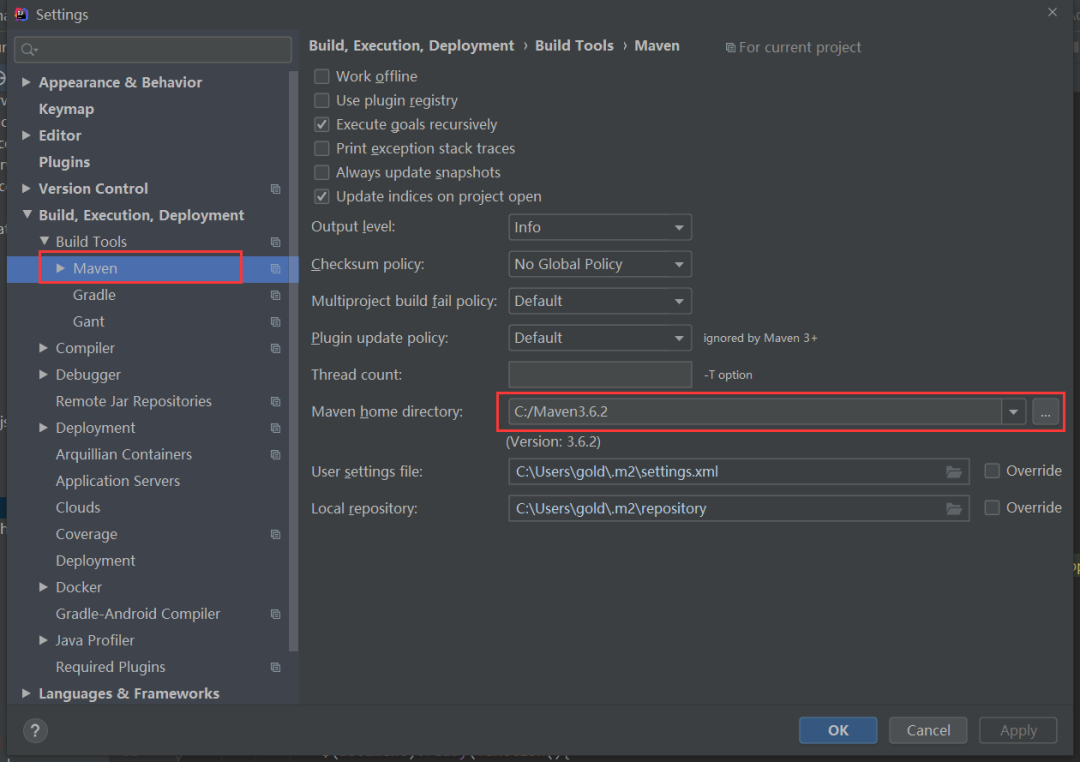Image resolution: width=1080 pixels, height=762 pixels.
Task: Click the OK button
Action: (838, 730)
